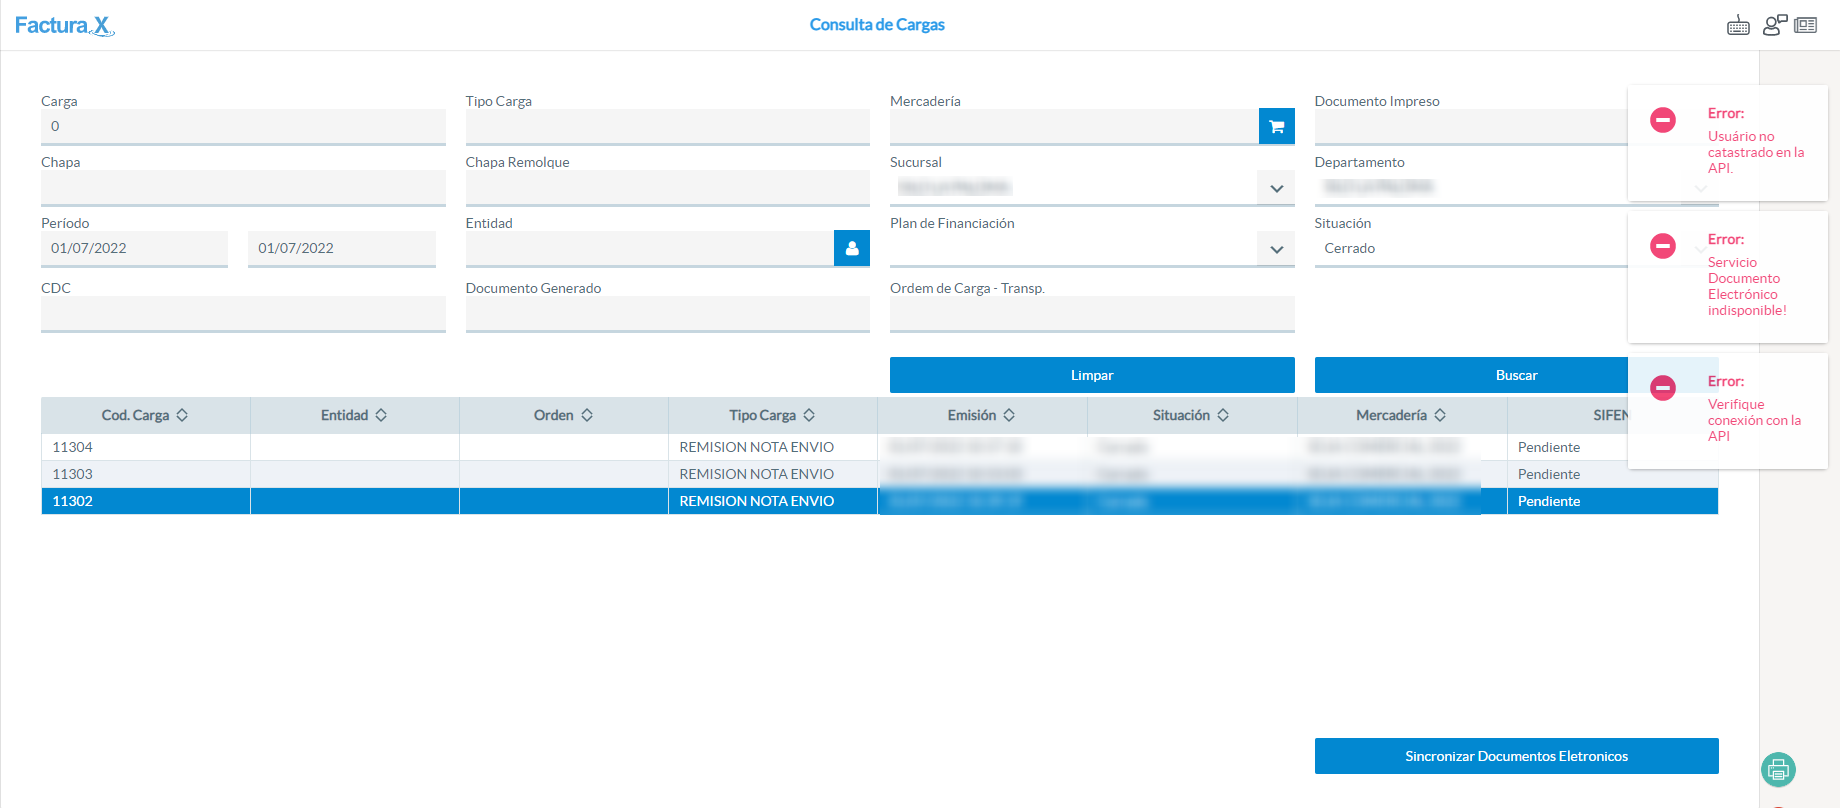This screenshot has height=808, width=1840.
Task: Focus the Ordem de Carga - Transp. field
Action: tap(1092, 313)
